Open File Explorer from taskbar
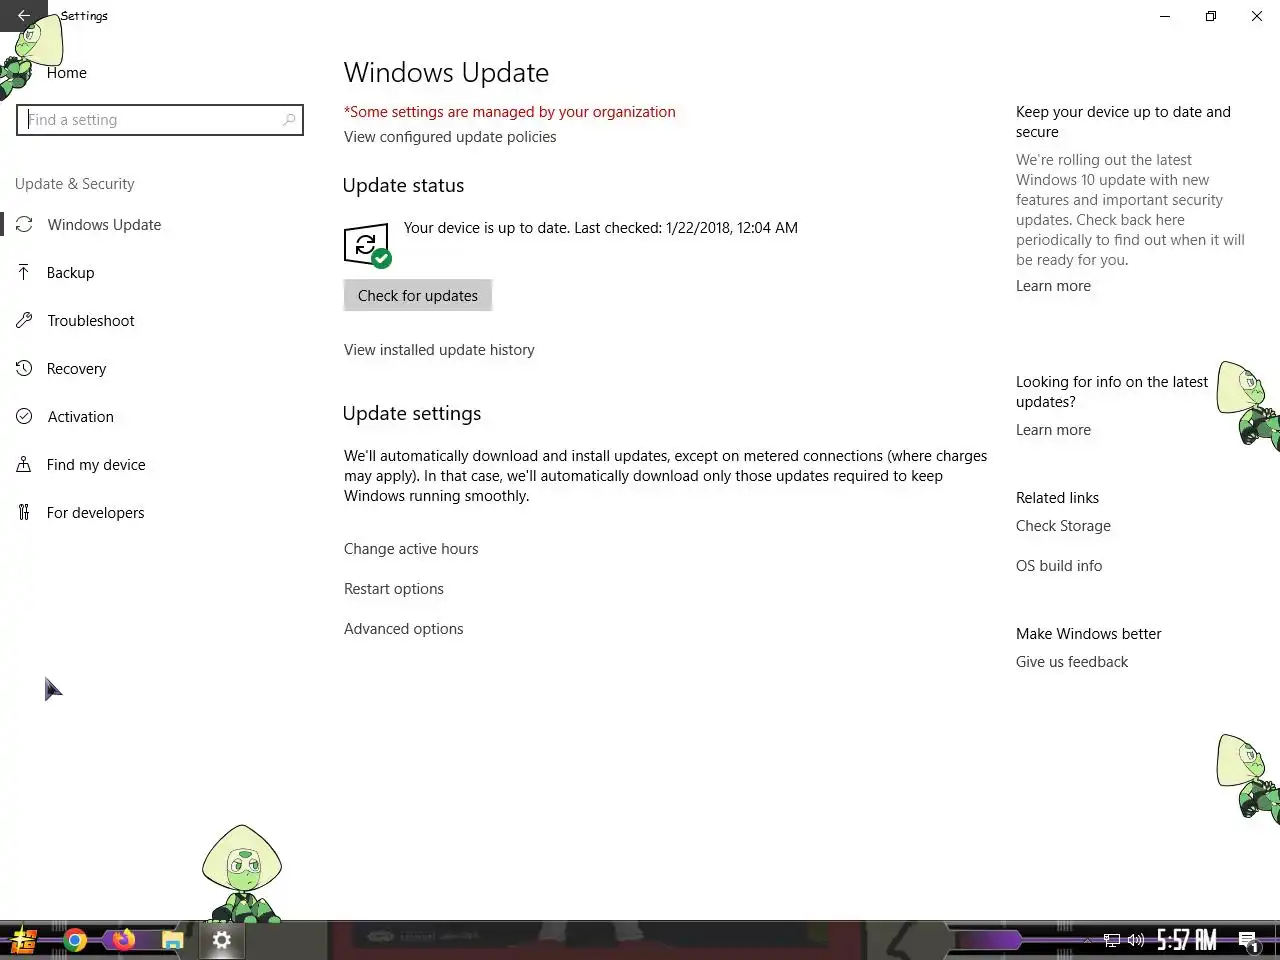The width and height of the screenshot is (1280, 960). 173,940
